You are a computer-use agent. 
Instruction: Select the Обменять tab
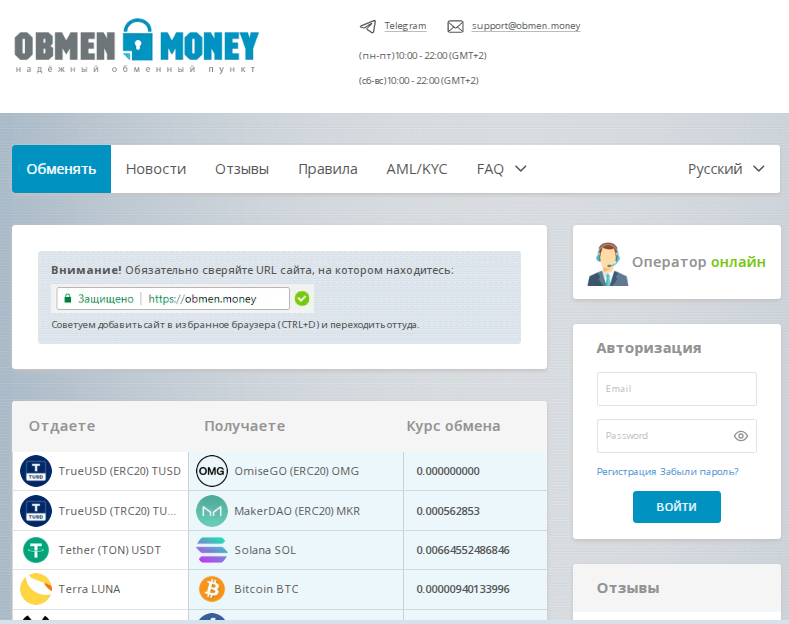click(x=61, y=169)
